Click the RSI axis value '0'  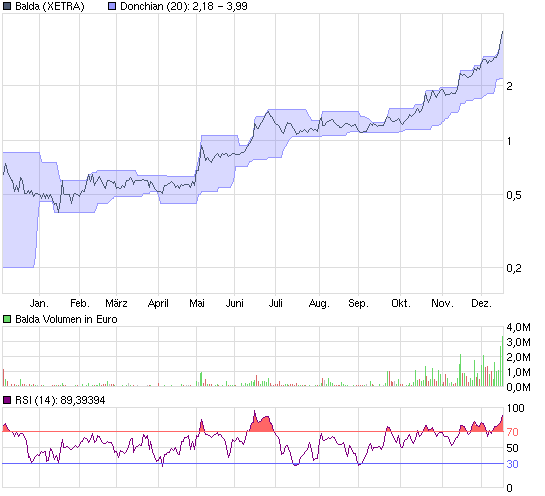pos(509,488)
